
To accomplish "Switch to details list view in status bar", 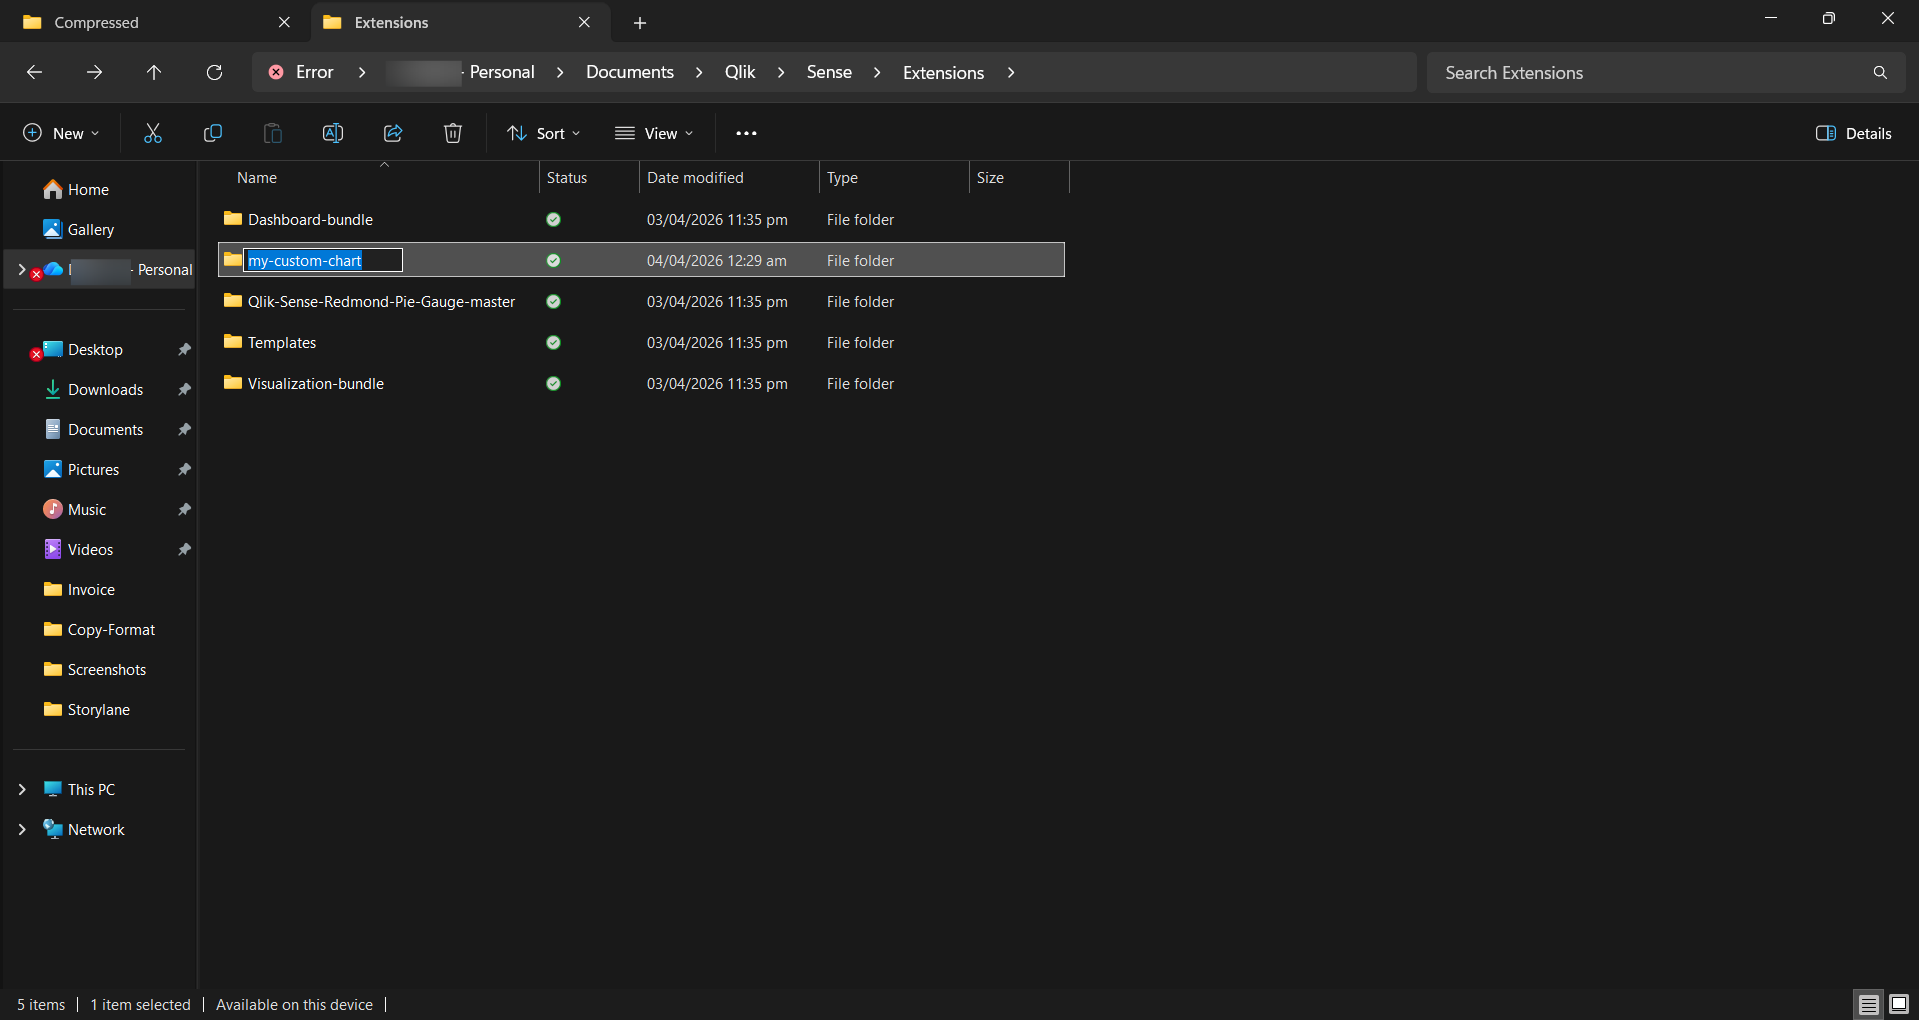I will (x=1868, y=1004).
